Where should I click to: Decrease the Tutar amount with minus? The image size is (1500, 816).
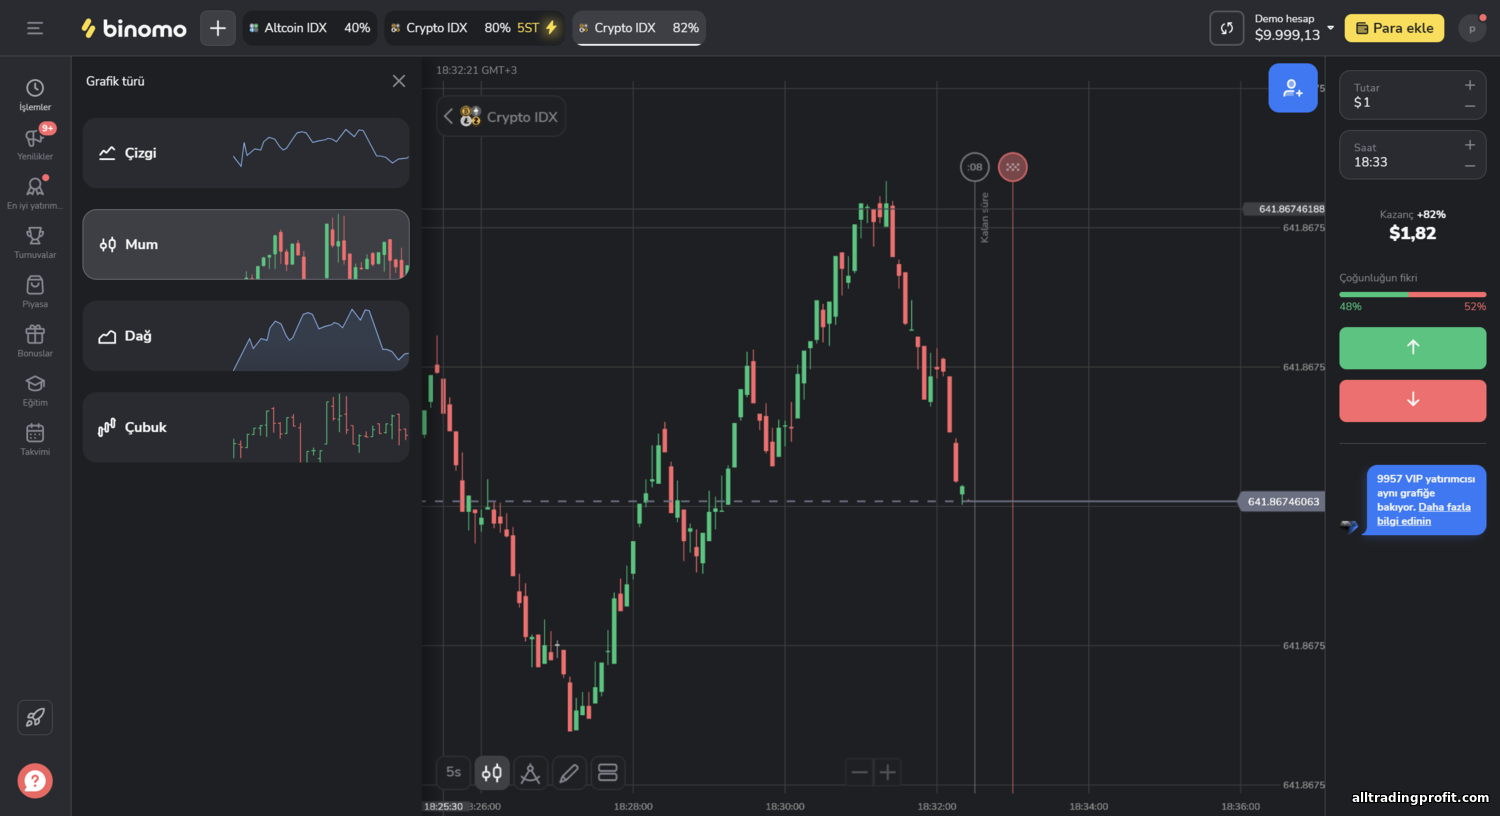(1470, 106)
